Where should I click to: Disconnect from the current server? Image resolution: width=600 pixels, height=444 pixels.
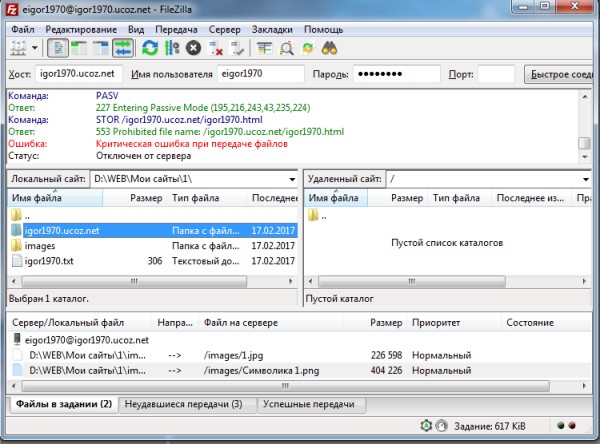[215, 48]
